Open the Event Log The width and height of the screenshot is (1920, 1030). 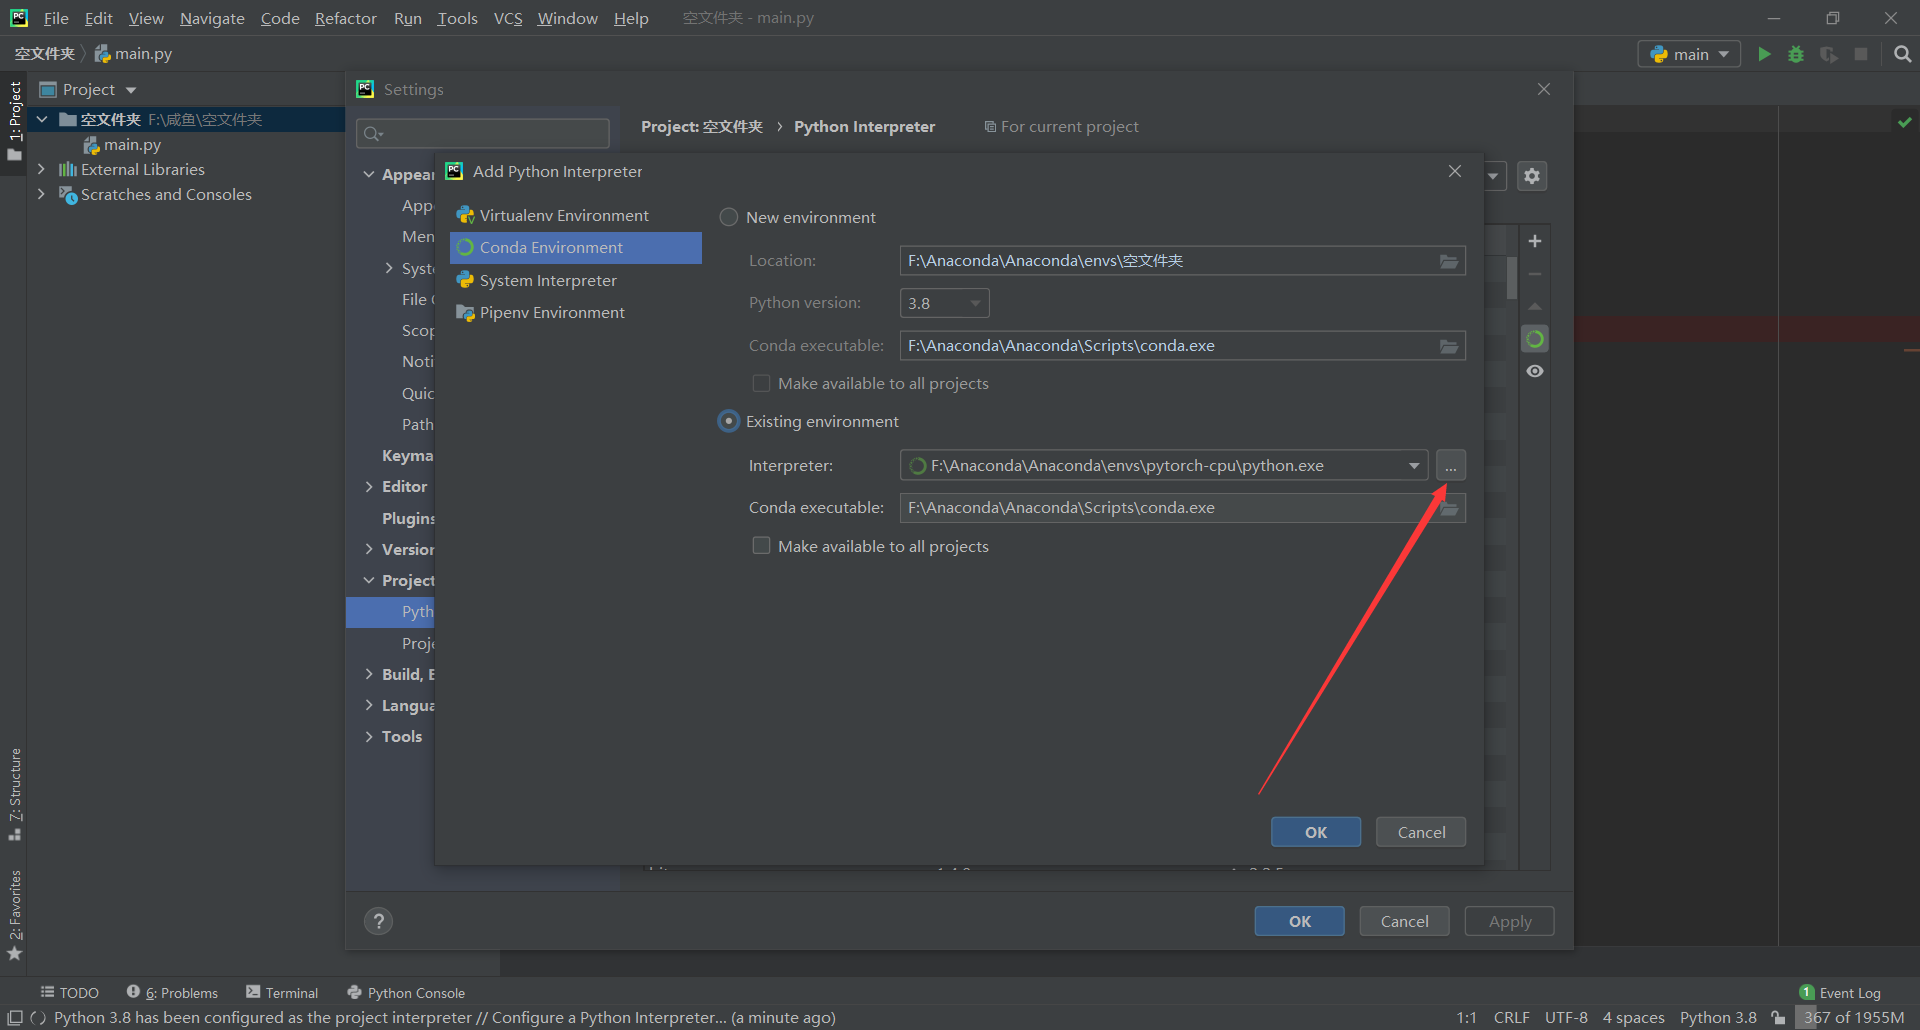(x=1840, y=993)
